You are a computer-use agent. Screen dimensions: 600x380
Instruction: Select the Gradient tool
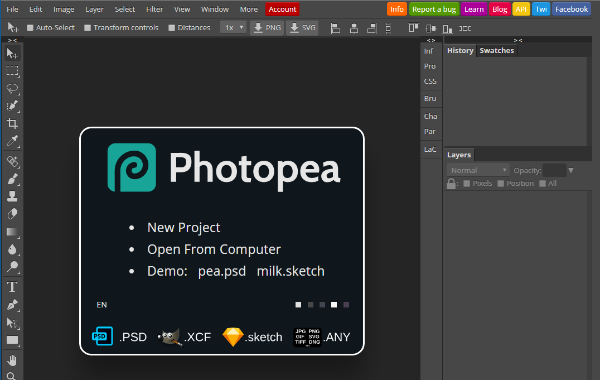[12, 232]
